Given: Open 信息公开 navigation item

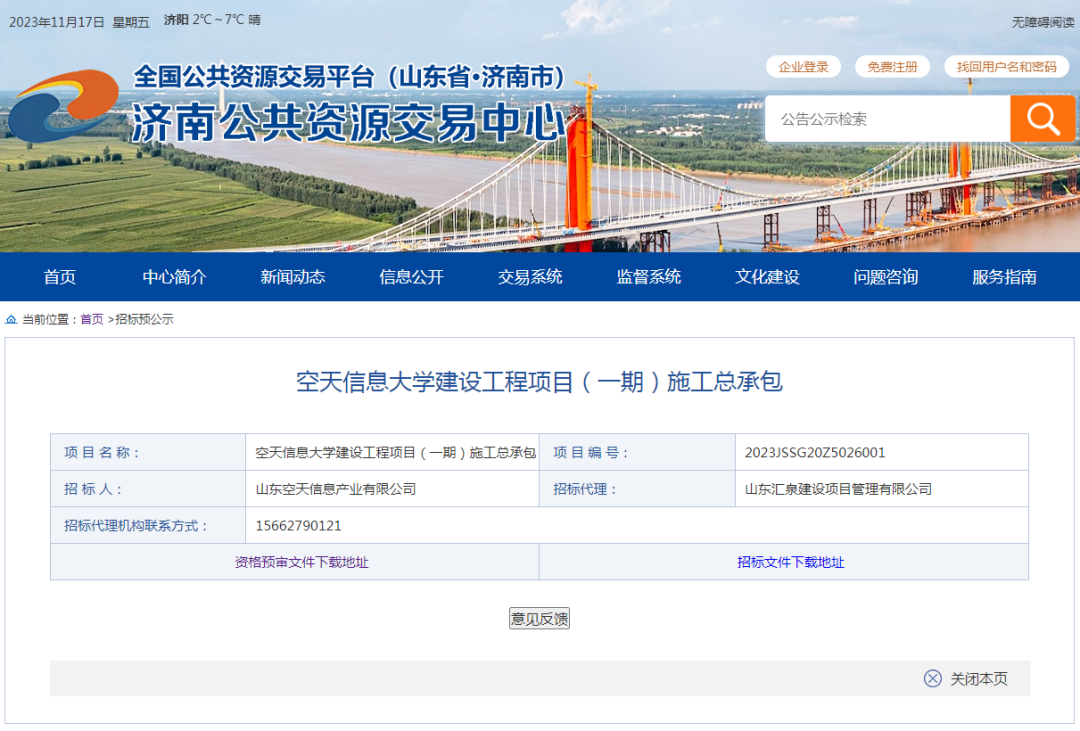Looking at the screenshot, I should click(411, 277).
